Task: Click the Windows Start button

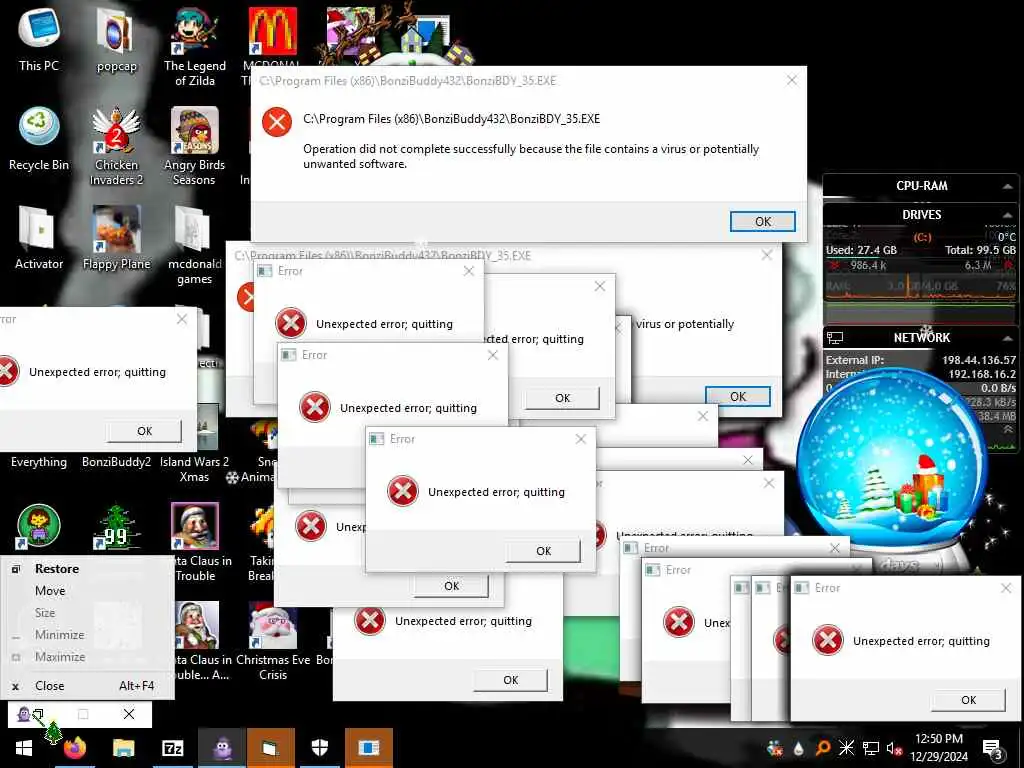Action: pyautogui.click(x=24, y=748)
